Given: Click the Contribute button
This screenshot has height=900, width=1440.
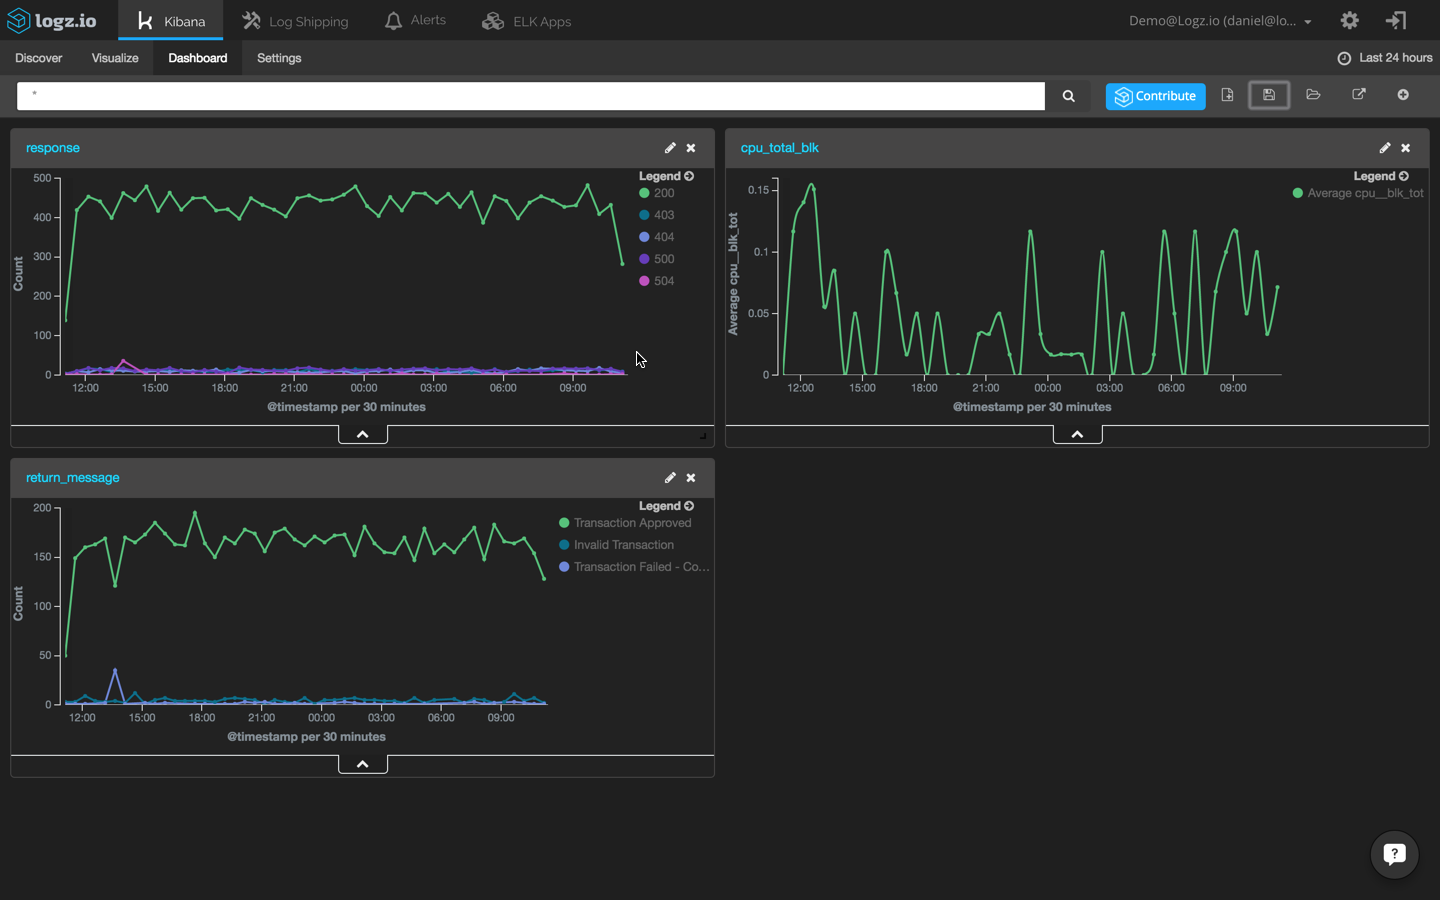Looking at the screenshot, I should [1155, 96].
